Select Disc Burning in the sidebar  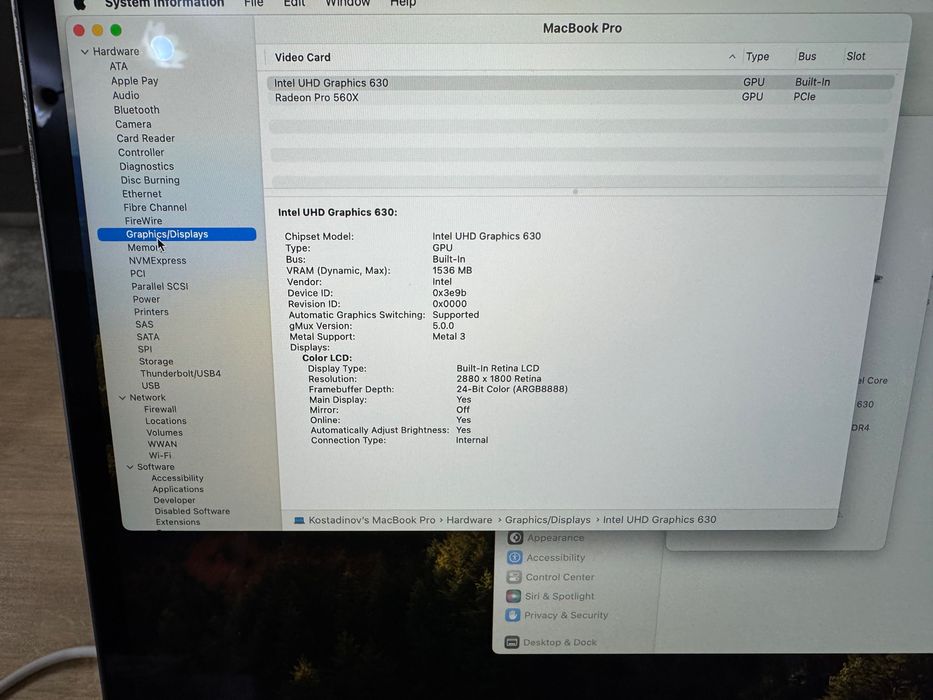150,180
